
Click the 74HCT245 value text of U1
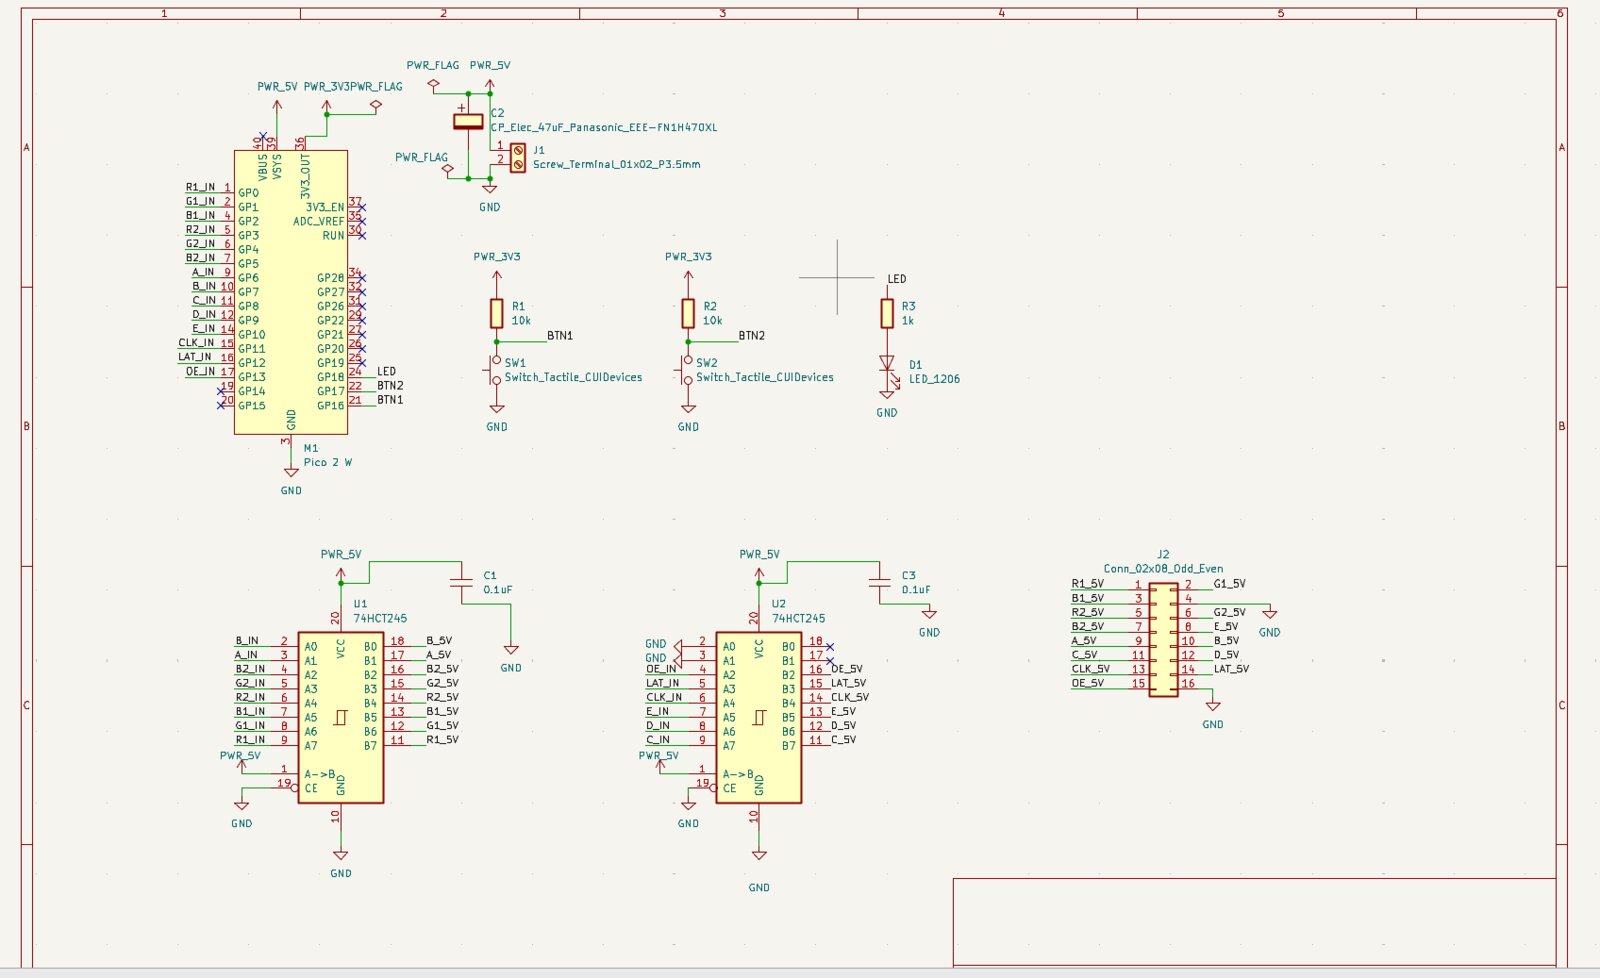[x=380, y=618]
